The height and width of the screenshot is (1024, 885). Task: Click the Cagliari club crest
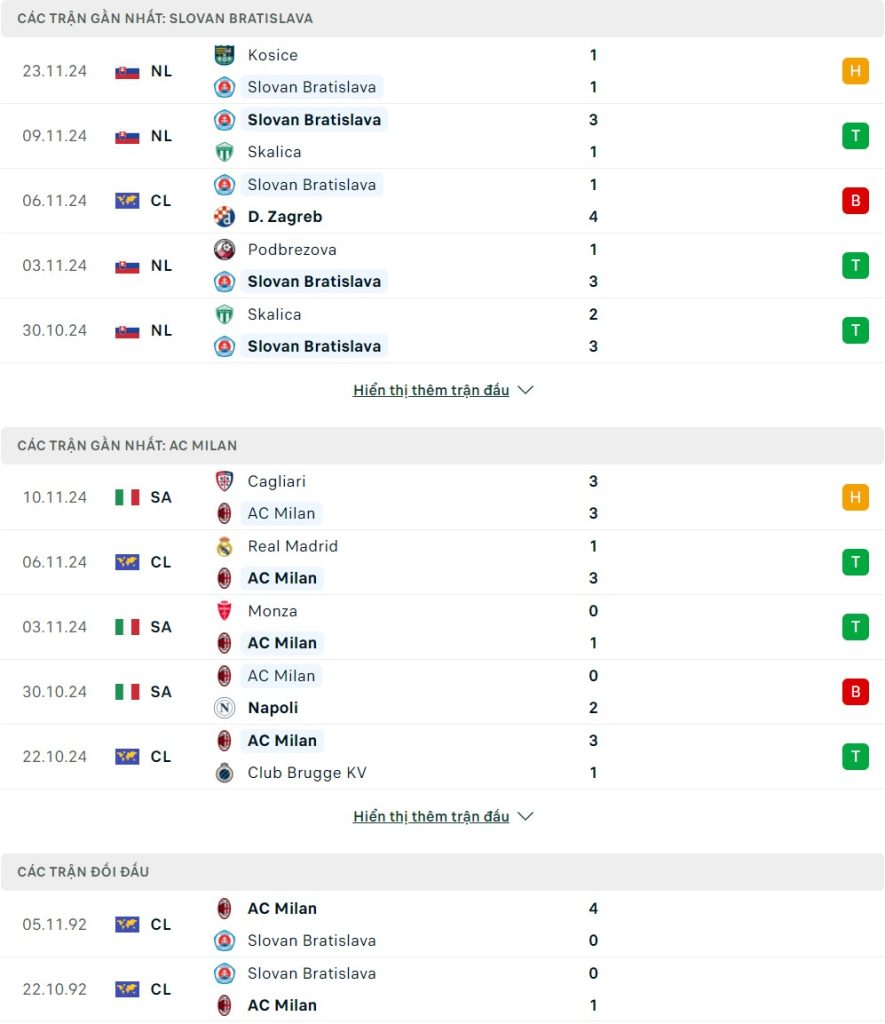click(x=225, y=481)
